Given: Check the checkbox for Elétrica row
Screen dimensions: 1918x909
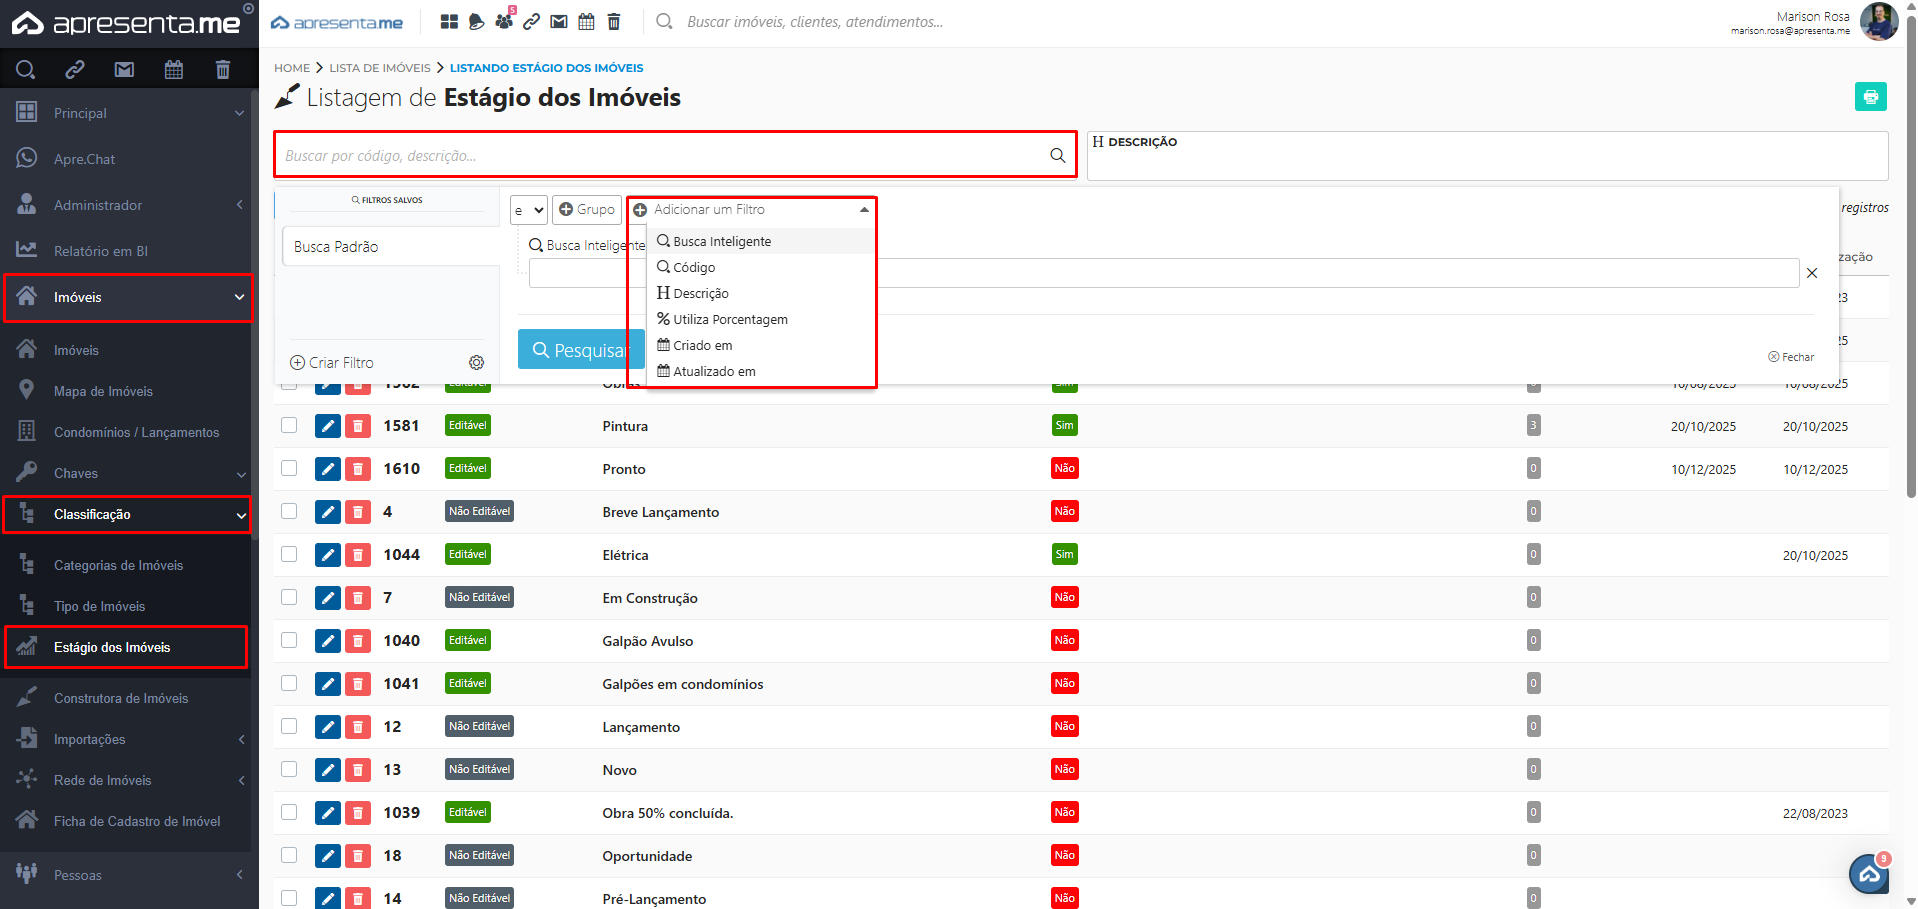Looking at the screenshot, I should pyautogui.click(x=289, y=554).
